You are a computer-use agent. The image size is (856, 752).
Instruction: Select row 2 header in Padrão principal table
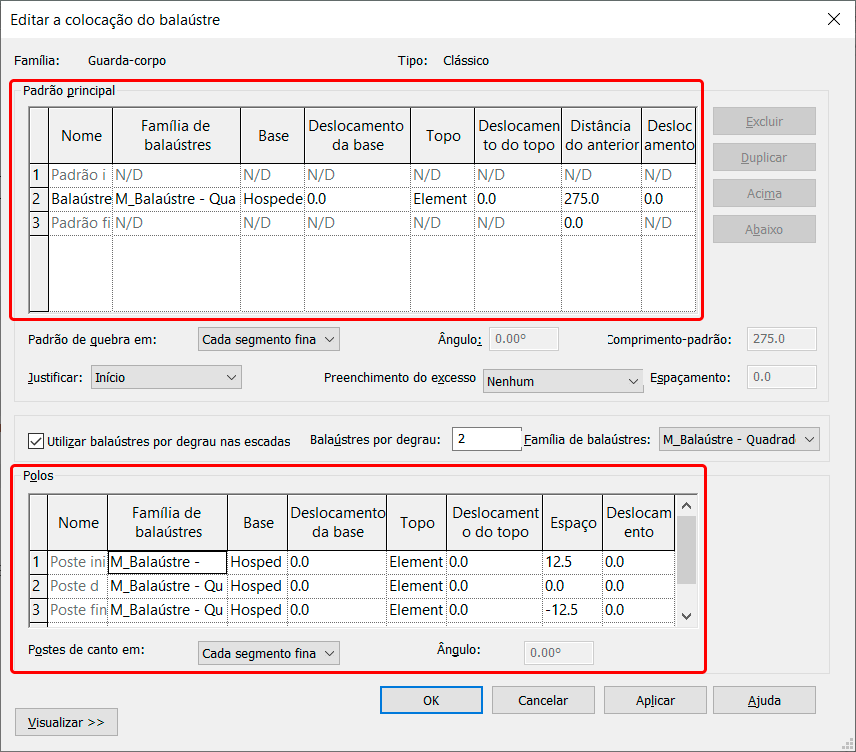pos(38,199)
